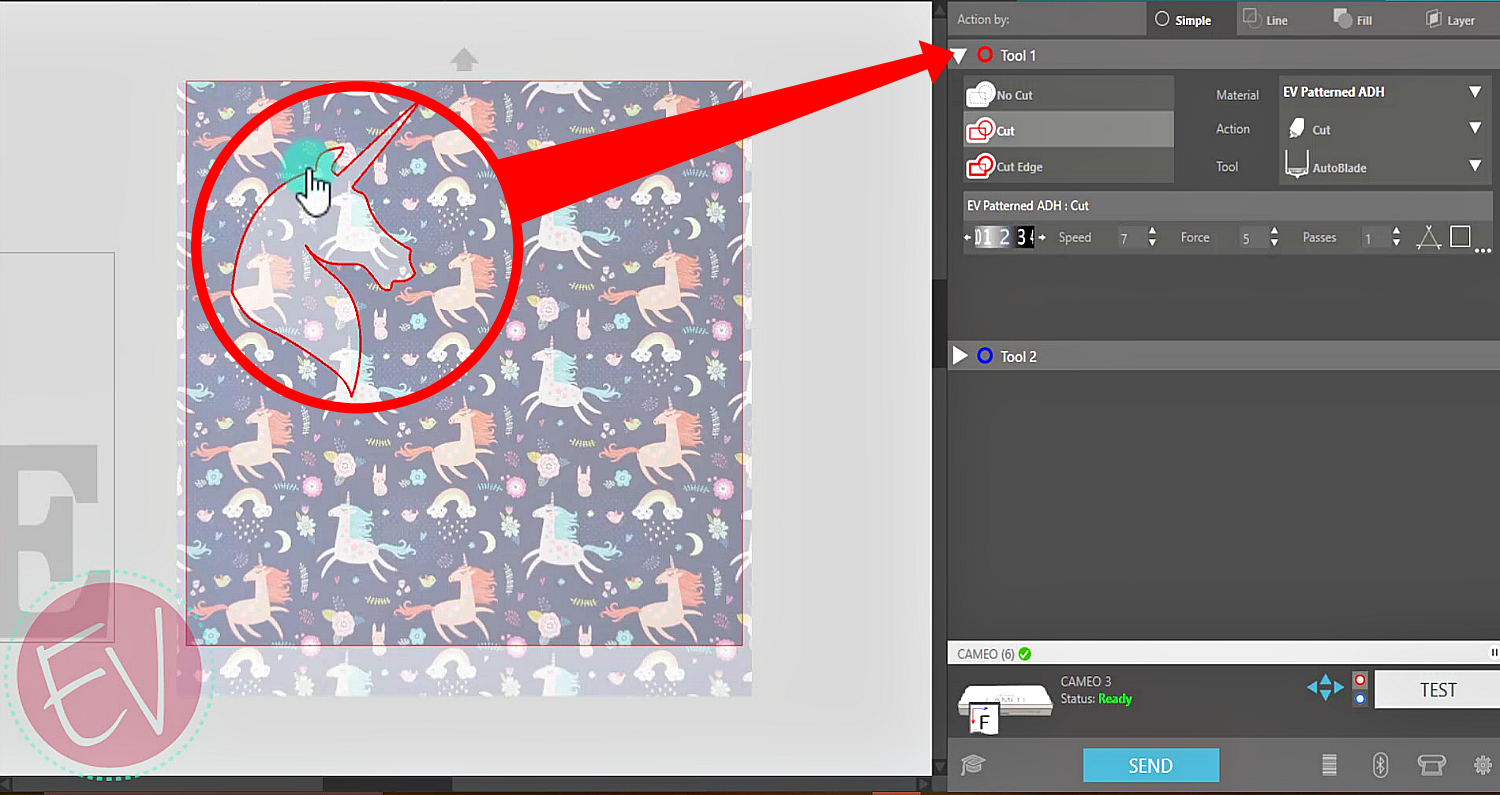
Task: Switch to the Line action tab
Action: [x=1268, y=19]
